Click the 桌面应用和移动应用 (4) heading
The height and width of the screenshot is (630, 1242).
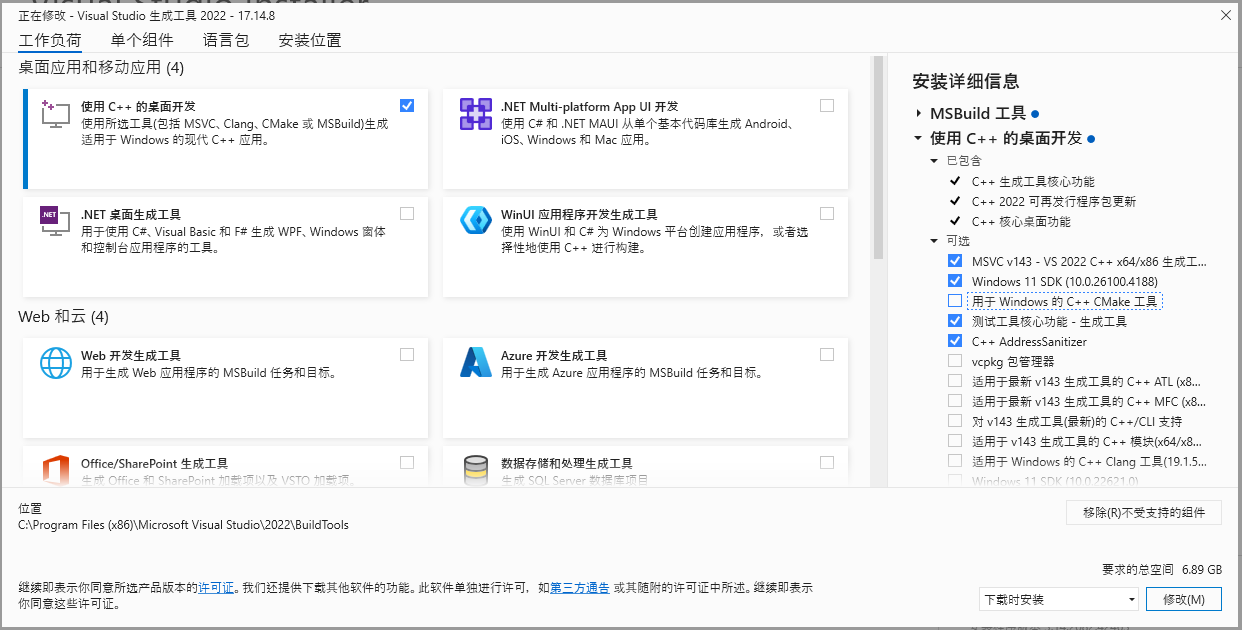[101, 68]
